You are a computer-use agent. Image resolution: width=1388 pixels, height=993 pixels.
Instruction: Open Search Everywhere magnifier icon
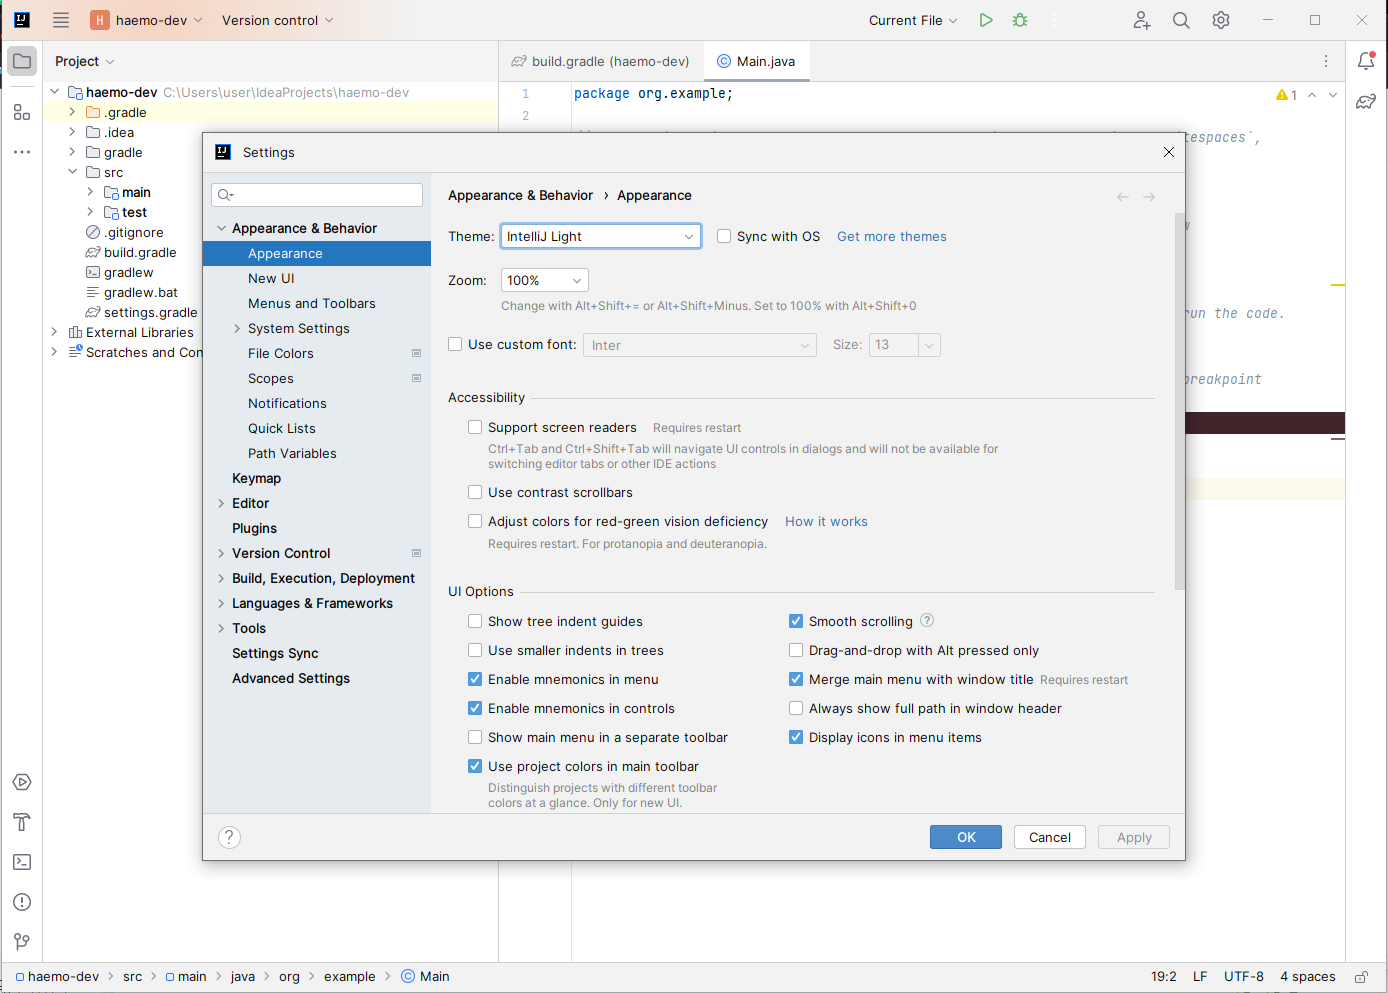(1181, 20)
